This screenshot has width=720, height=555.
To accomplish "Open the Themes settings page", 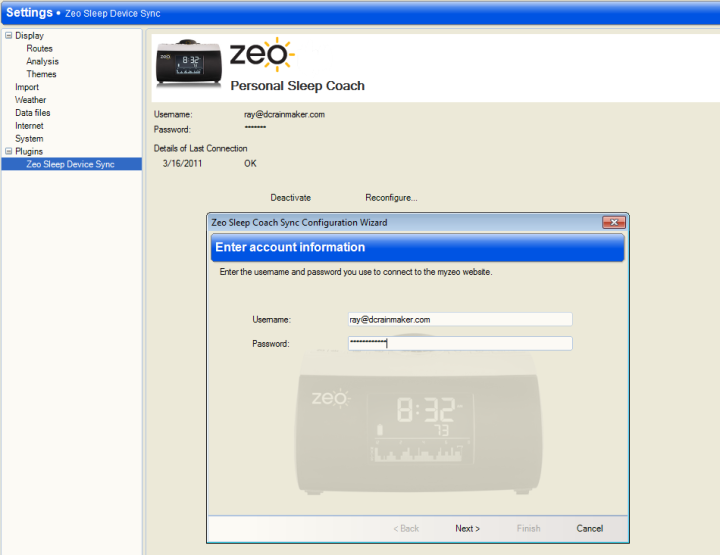I will [x=41, y=74].
